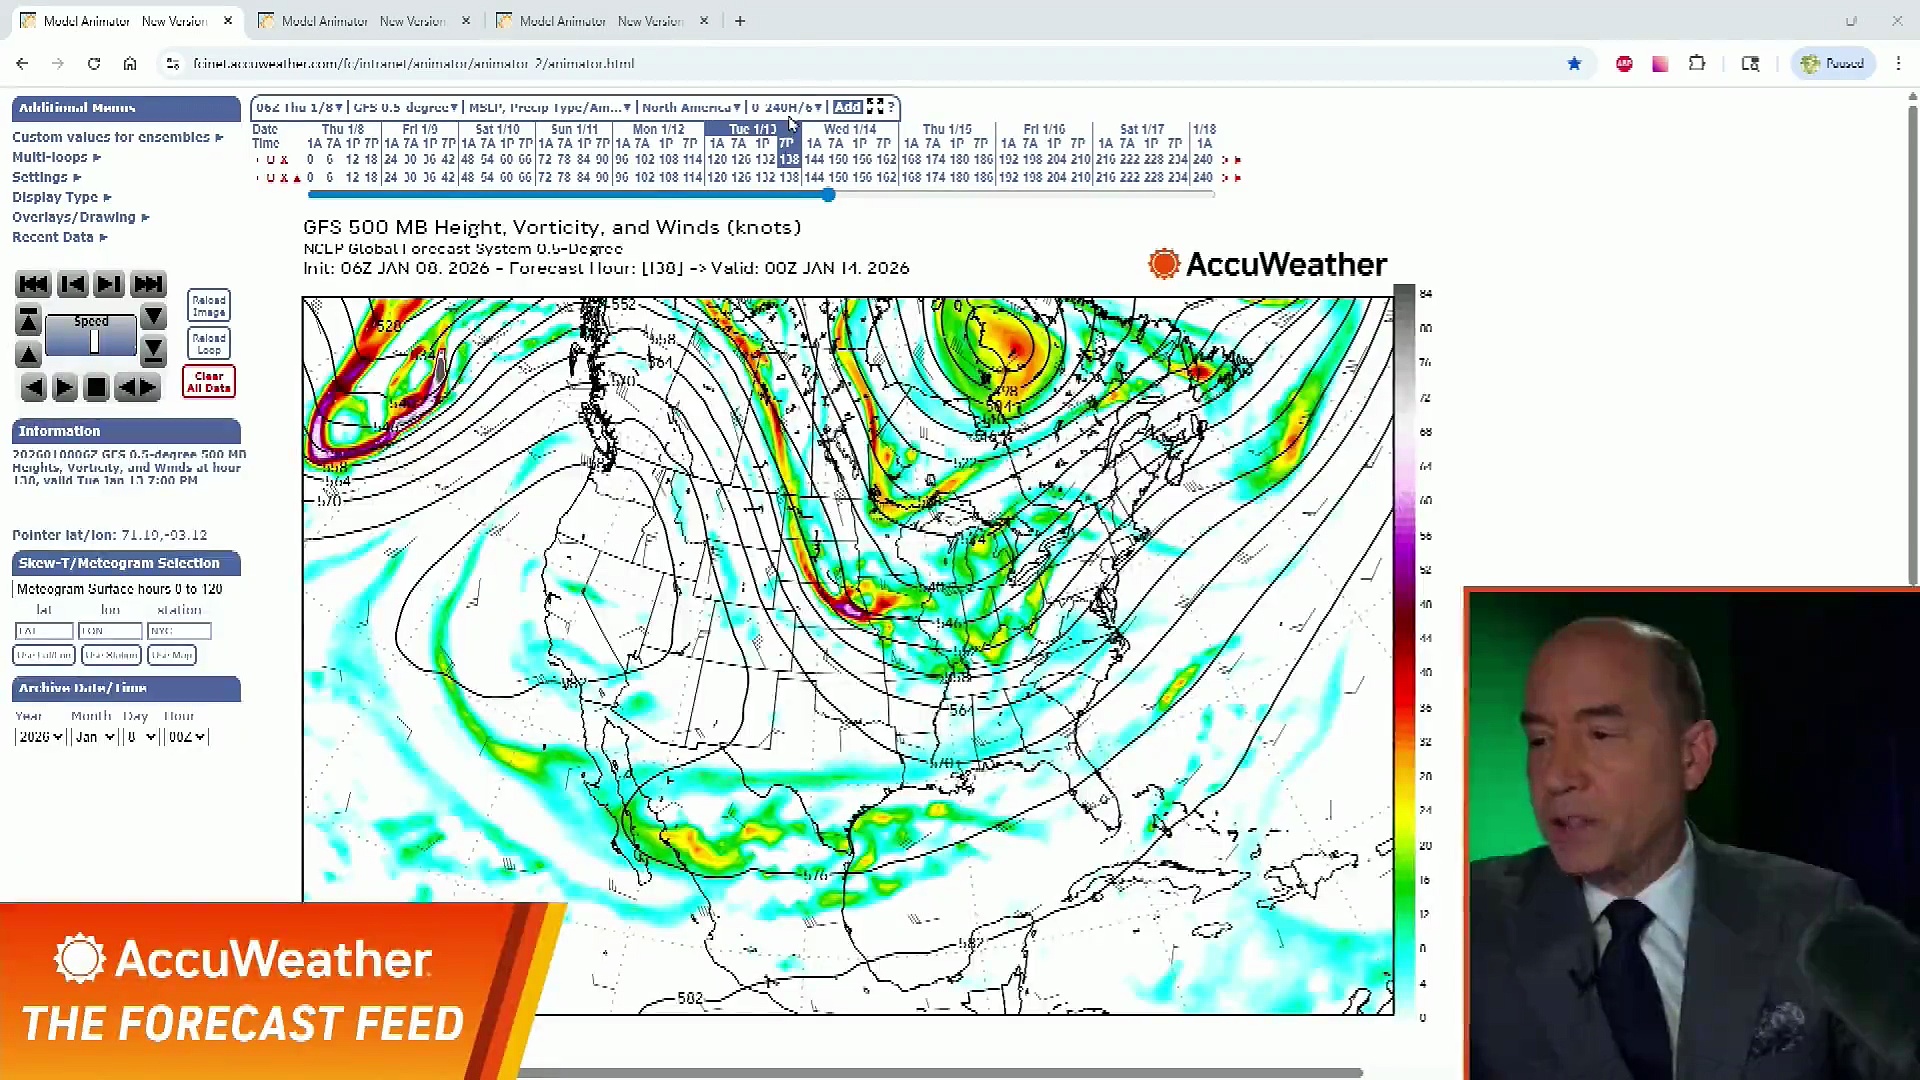Toggle the U marker on the first time row
Screen dimensions: 1920x1080
(270, 160)
